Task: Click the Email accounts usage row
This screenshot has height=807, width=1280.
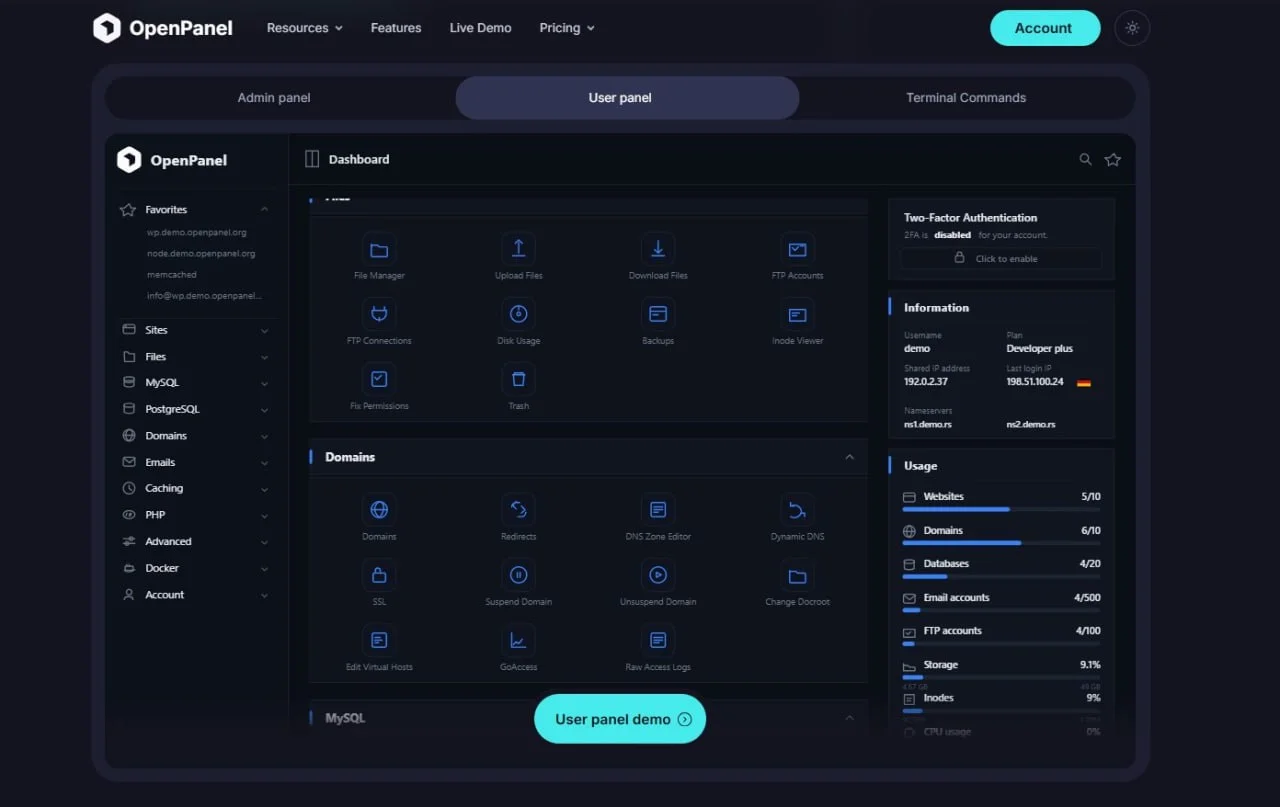Action: (1001, 601)
